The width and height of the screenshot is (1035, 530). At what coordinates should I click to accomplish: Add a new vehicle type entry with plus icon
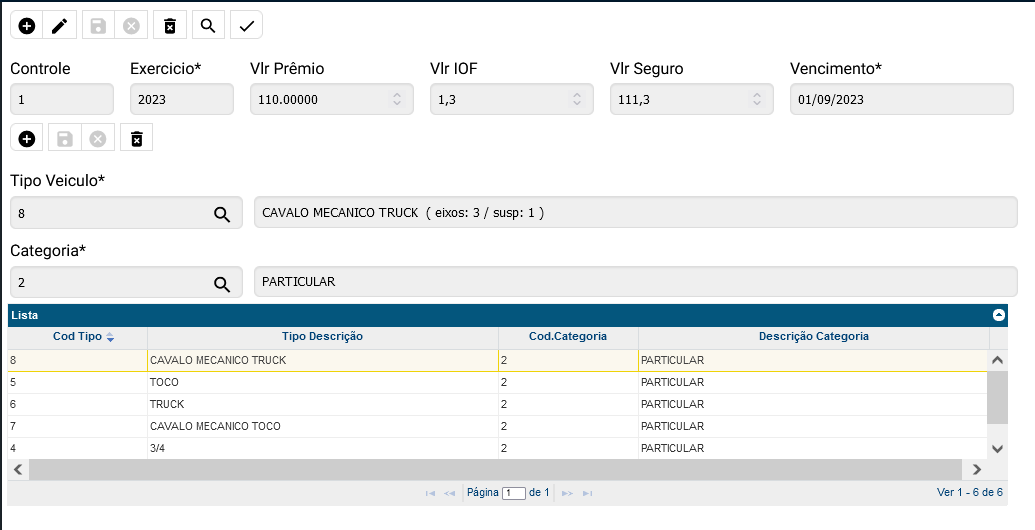(x=27, y=138)
